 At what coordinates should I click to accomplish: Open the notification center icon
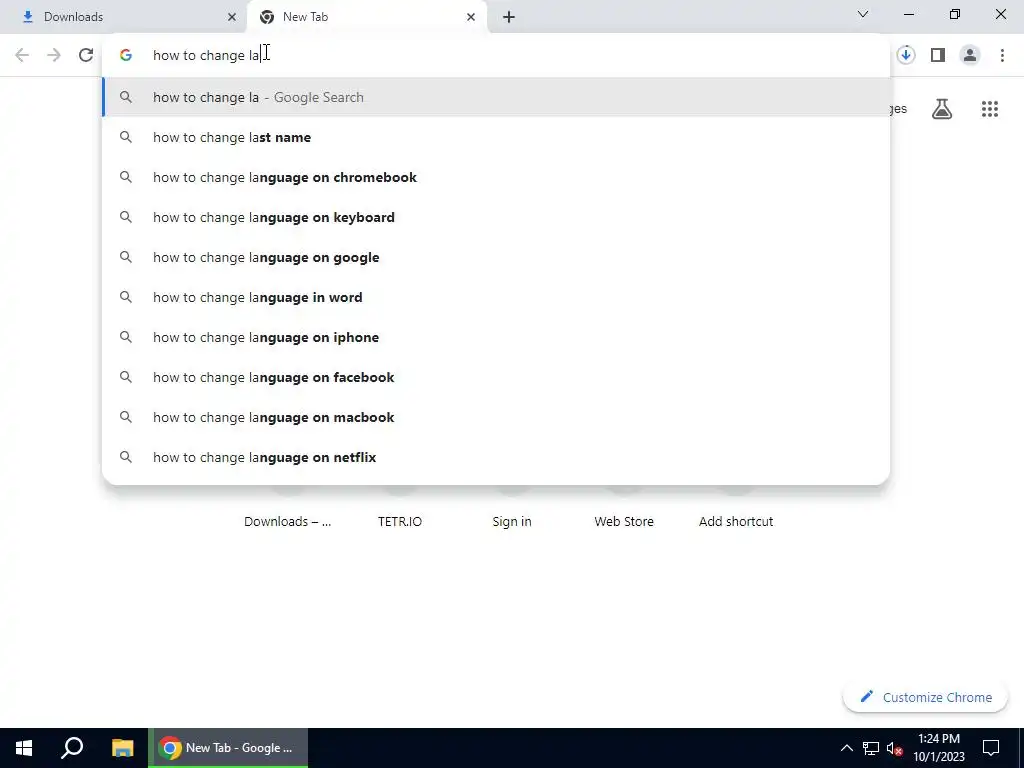[x=991, y=748]
